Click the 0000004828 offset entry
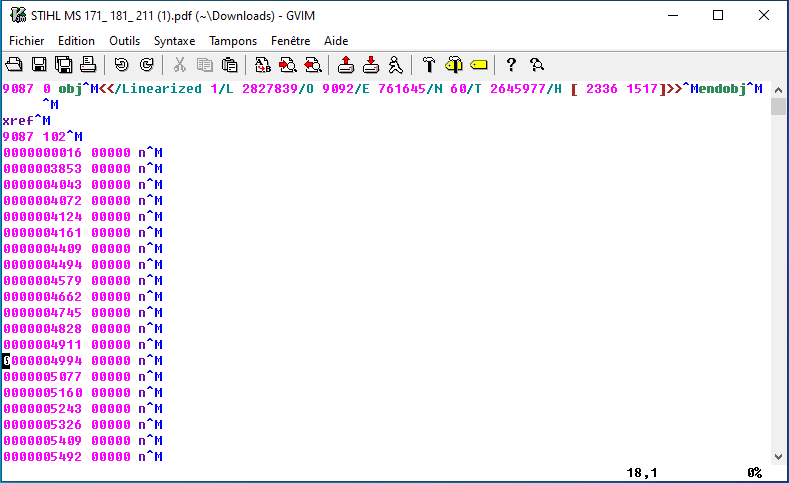The width and height of the screenshot is (789, 483). [x=42, y=329]
